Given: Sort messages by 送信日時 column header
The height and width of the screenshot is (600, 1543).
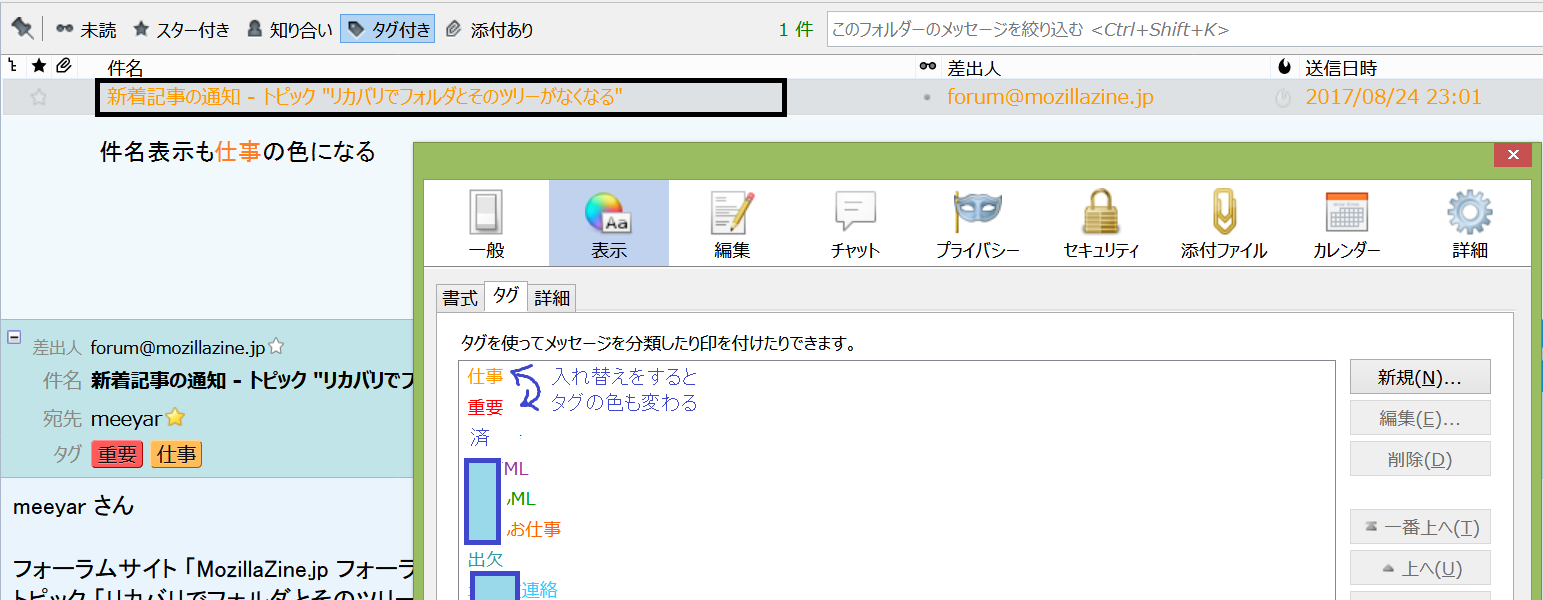Looking at the screenshot, I should pos(1340,68).
